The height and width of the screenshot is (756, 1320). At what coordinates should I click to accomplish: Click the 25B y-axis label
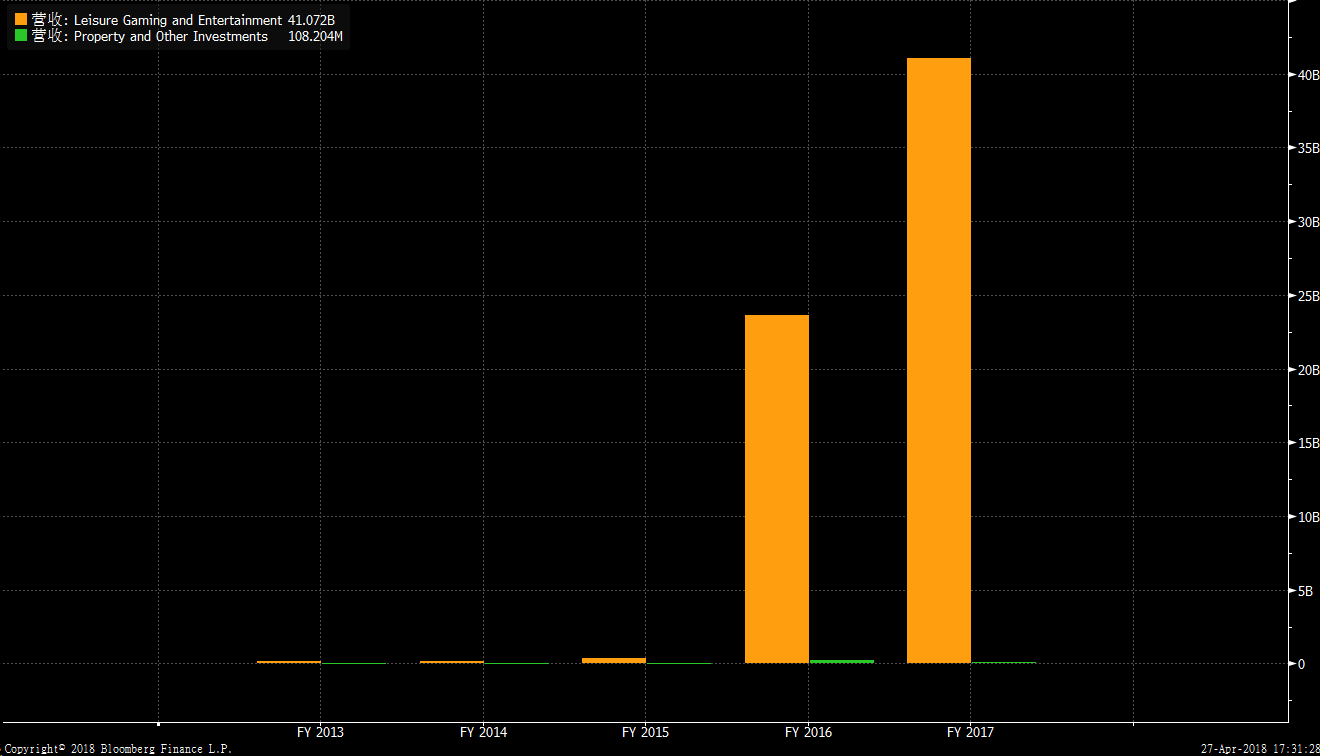click(x=1308, y=296)
